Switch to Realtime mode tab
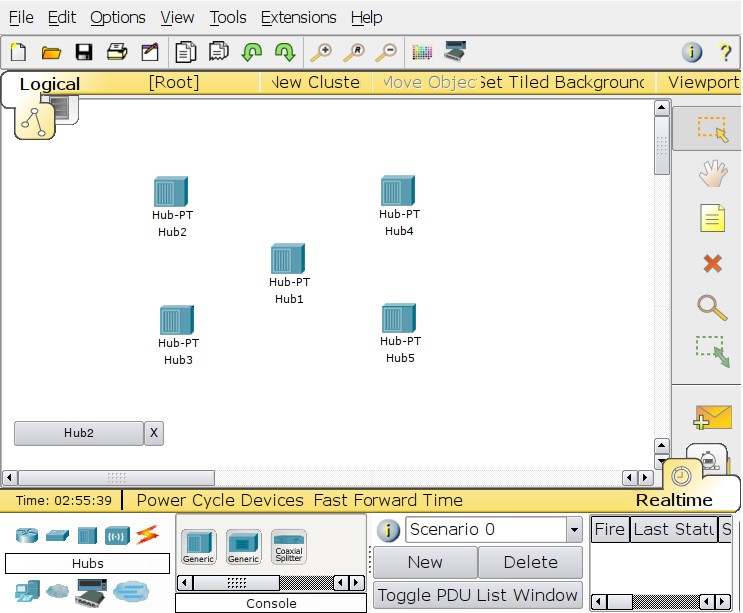This screenshot has width=743, height=613. coord(674,500)
